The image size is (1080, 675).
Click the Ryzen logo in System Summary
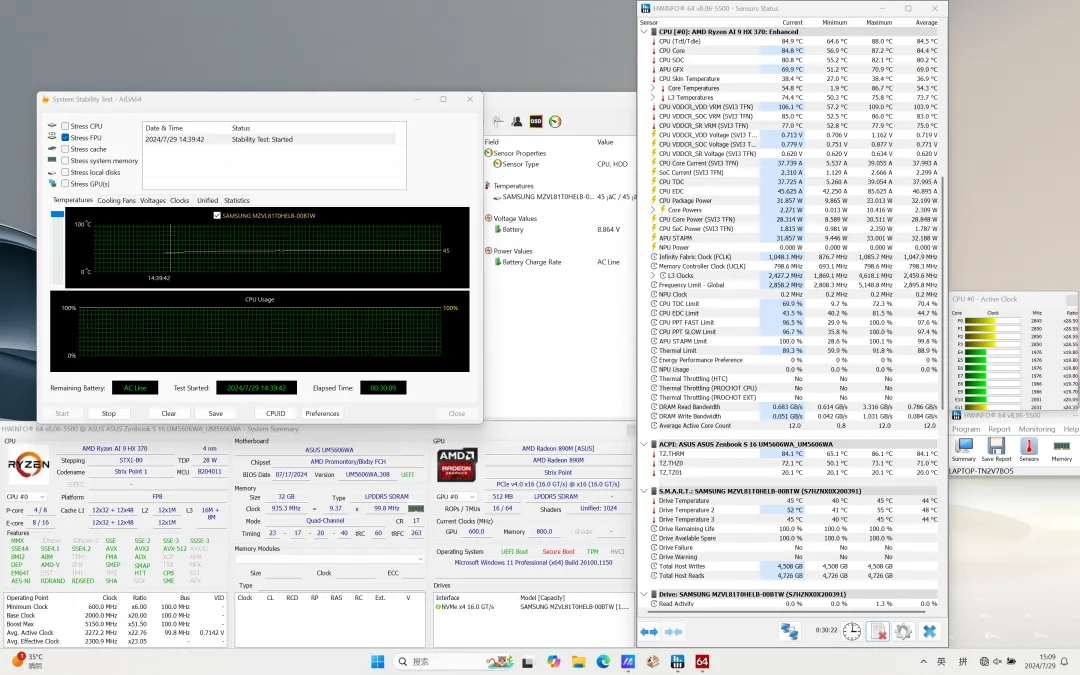coord(29,464)
